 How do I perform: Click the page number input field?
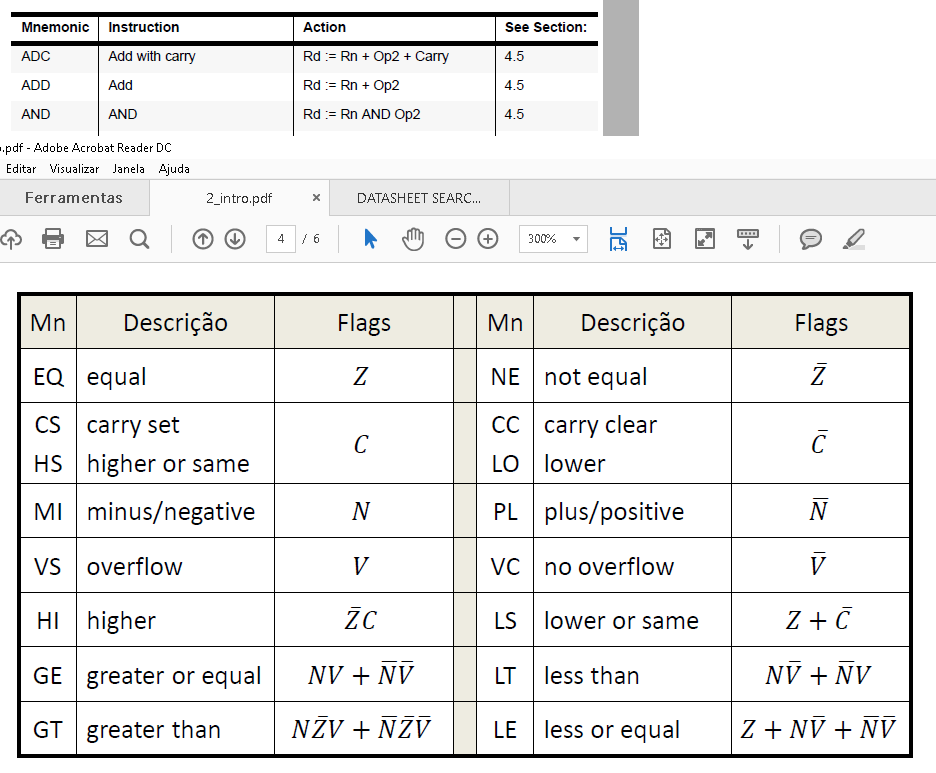281,239
